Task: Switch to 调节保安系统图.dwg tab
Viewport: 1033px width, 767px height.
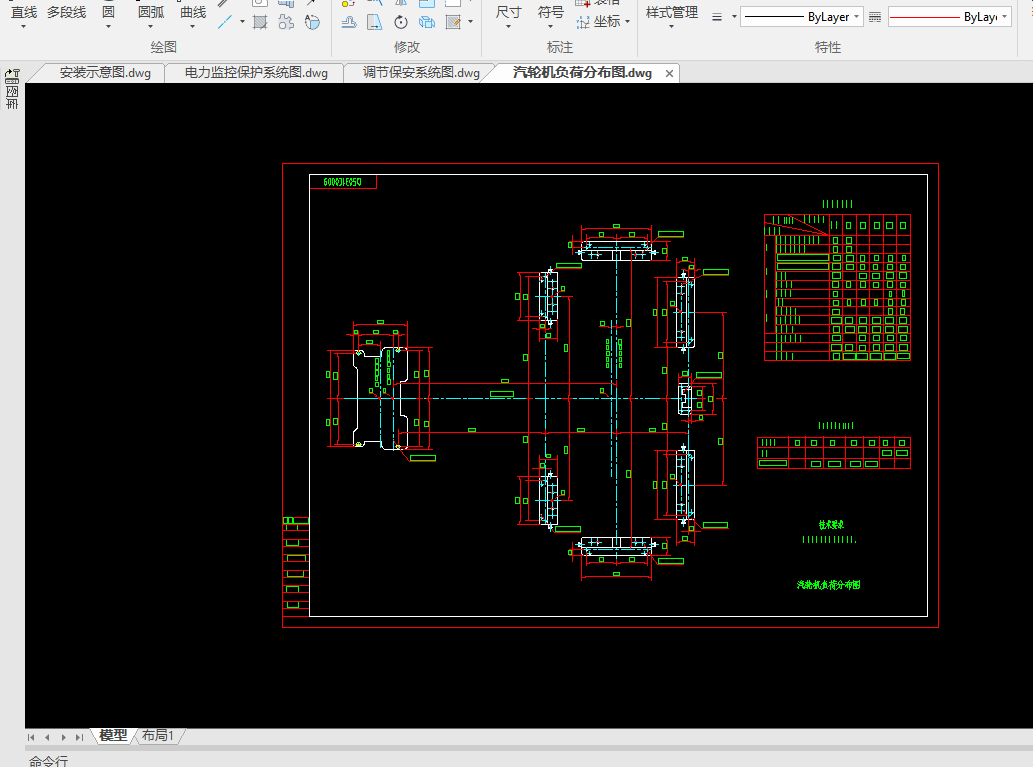Action: (421, 72)
